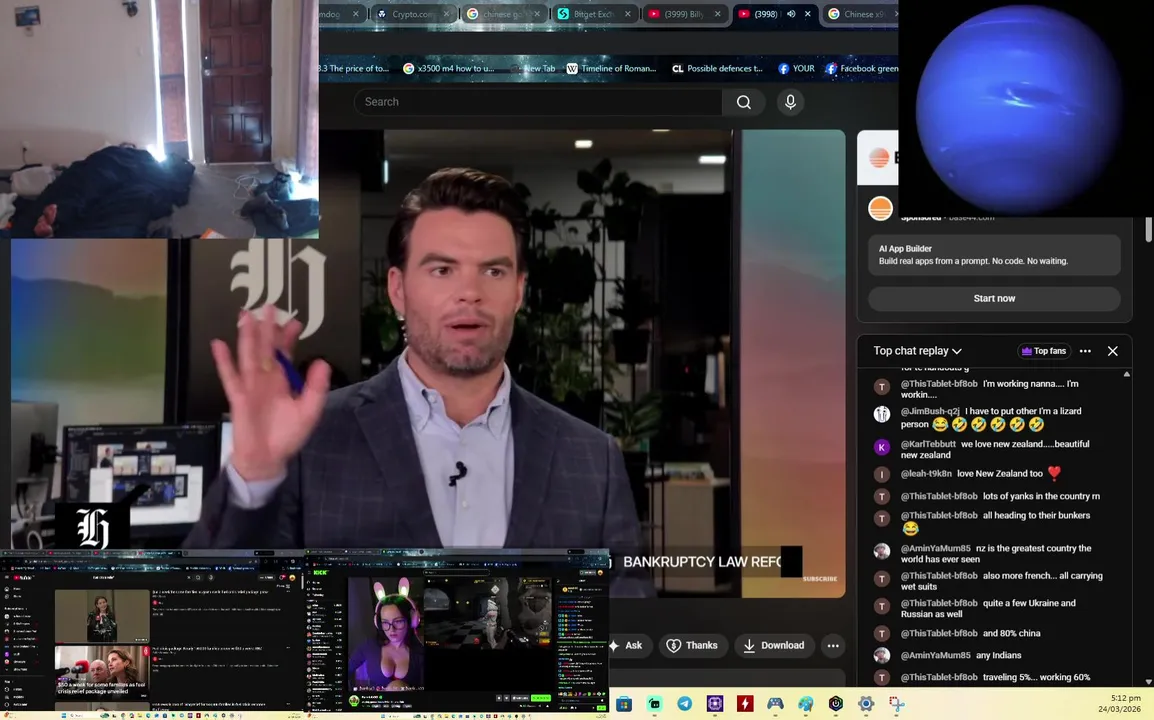Open the Facebook 'YOUR' bookmark
Screen dimensions: 1154x720
(x=796, y=68)
